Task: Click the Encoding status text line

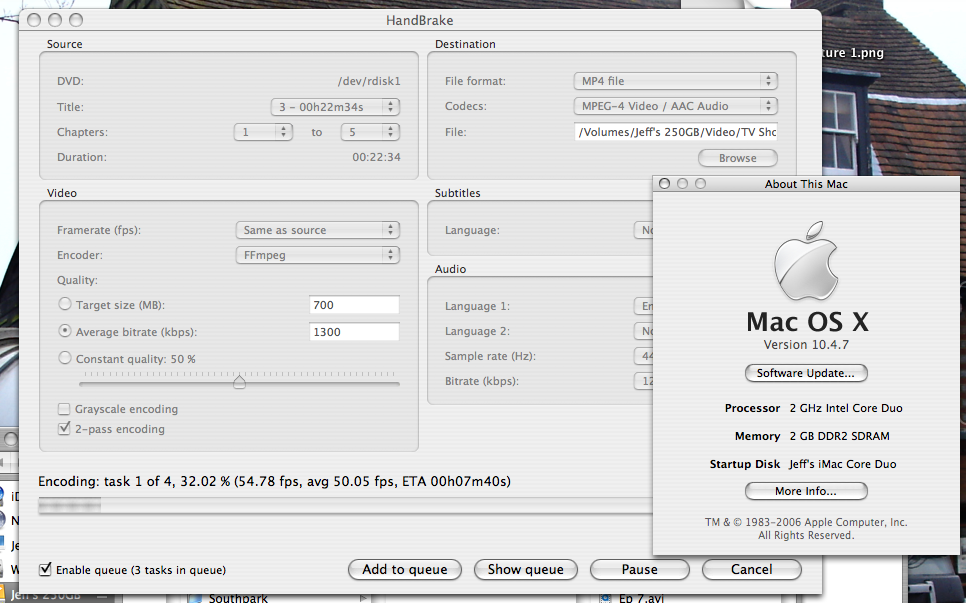Action: [275, 482]
